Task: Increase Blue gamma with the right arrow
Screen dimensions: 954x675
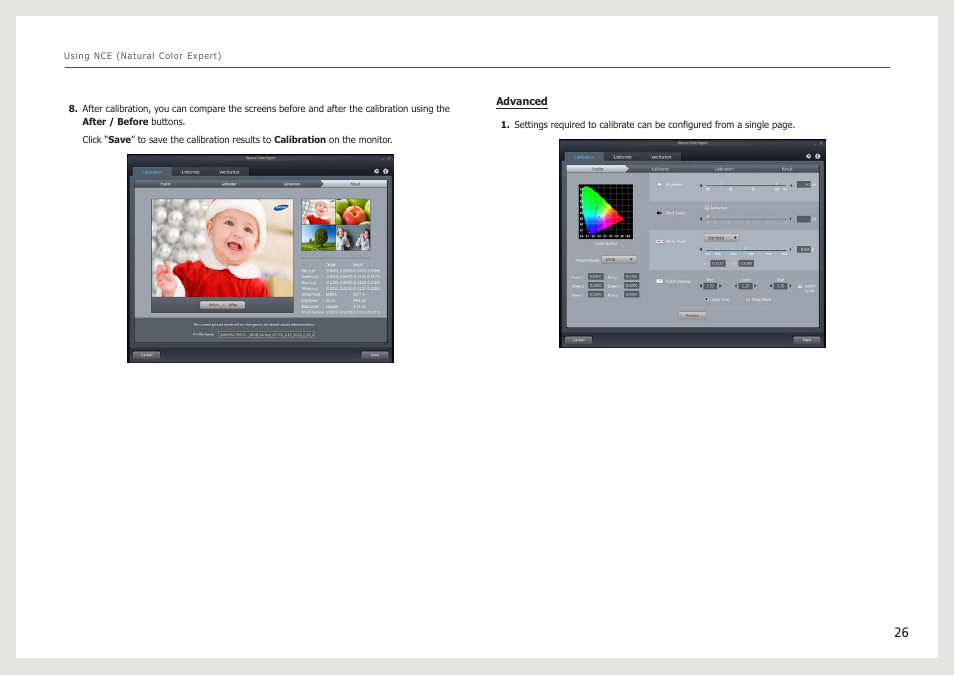Action: tap(790, 286)
